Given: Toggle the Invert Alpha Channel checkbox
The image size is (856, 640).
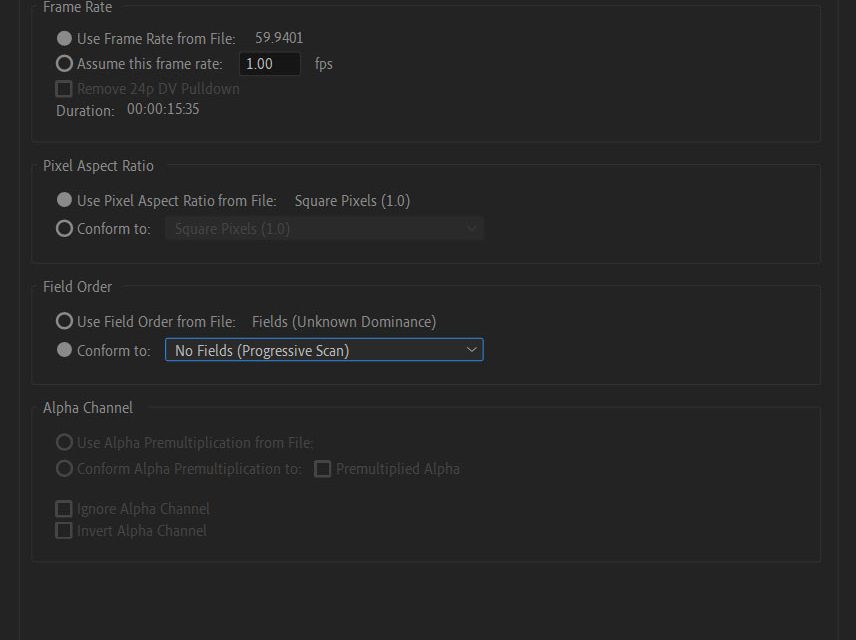Looking at the screenshot, I should [64, 531].
